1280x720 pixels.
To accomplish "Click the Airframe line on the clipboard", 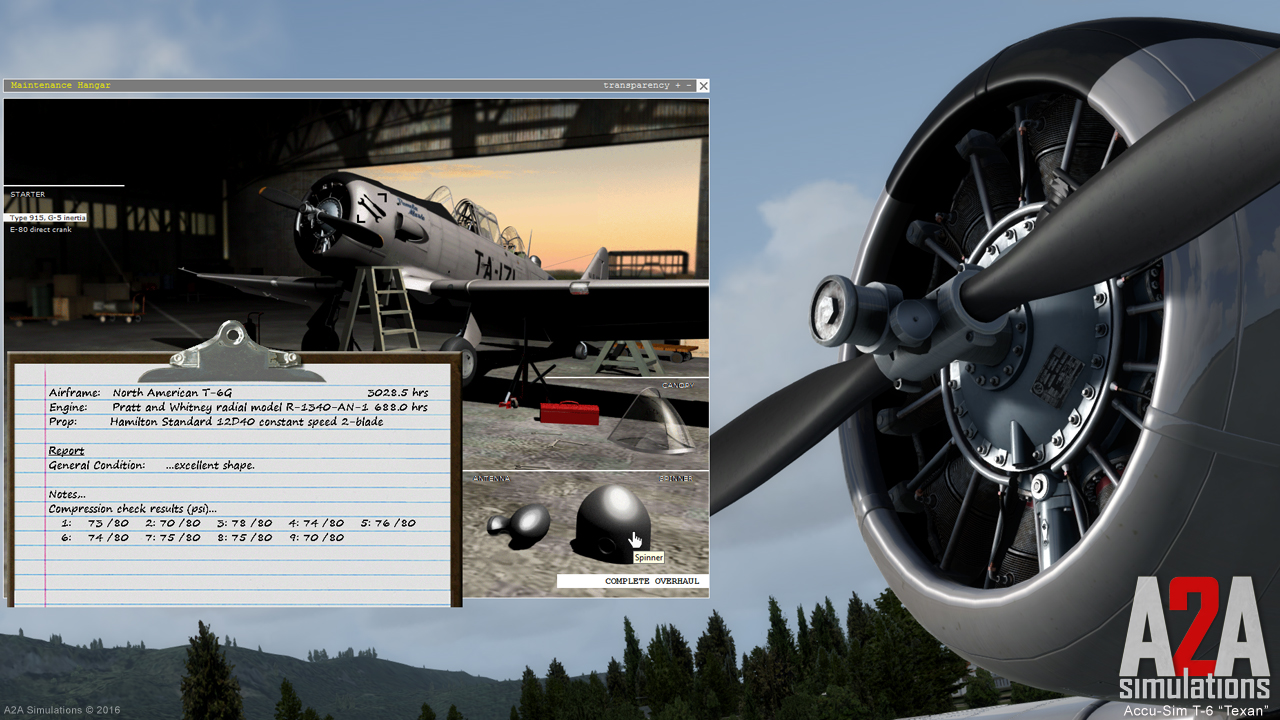I will (x=238, y=393).
